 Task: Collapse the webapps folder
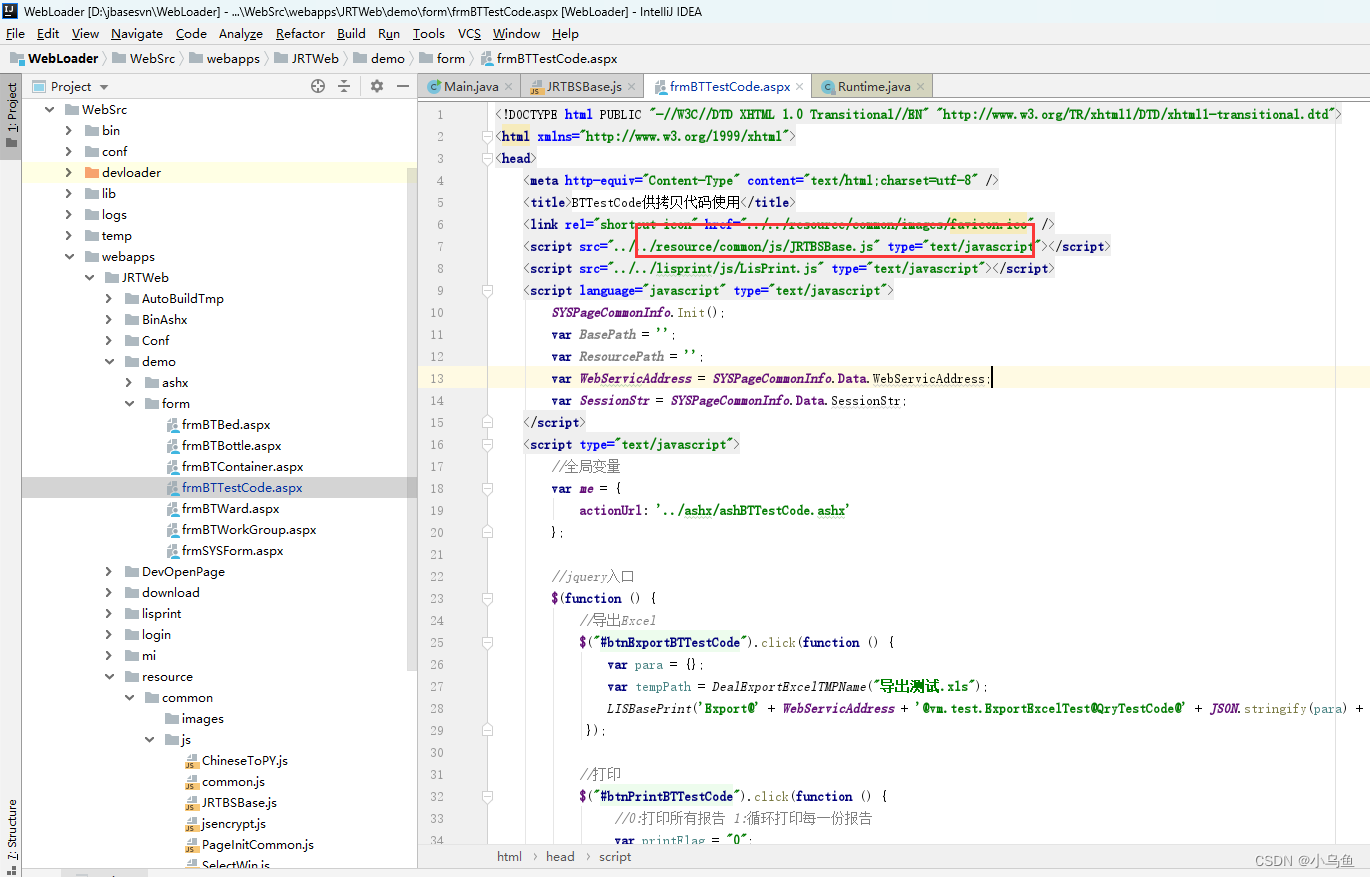point(68,256)
